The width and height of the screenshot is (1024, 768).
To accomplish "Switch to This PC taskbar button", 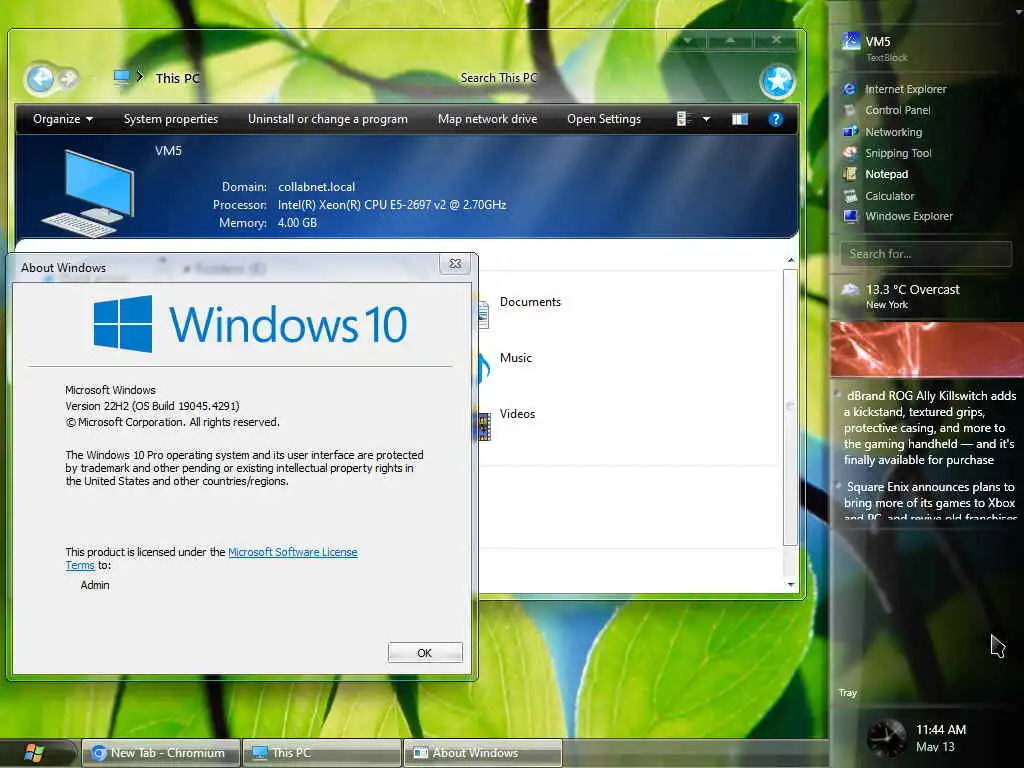I will tap(321, 753).
